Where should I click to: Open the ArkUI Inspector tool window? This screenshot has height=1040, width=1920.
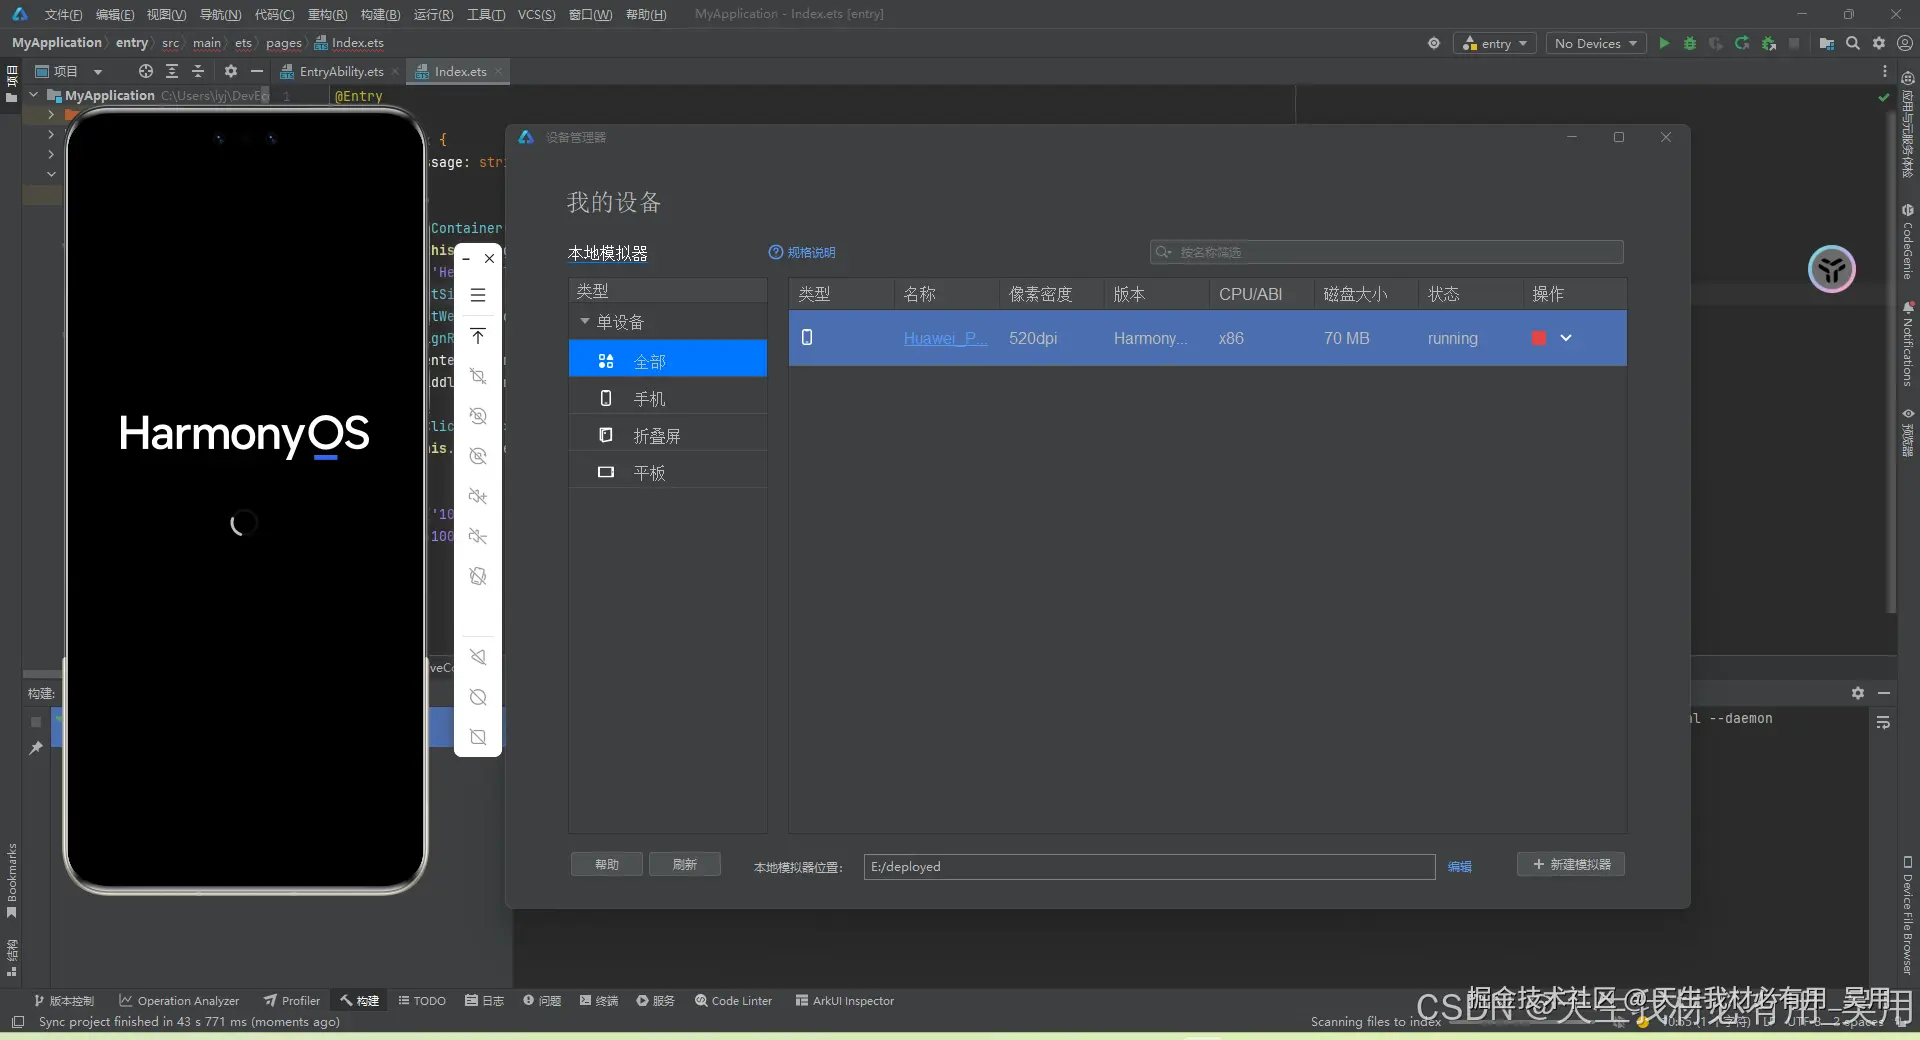point(845,1000)
